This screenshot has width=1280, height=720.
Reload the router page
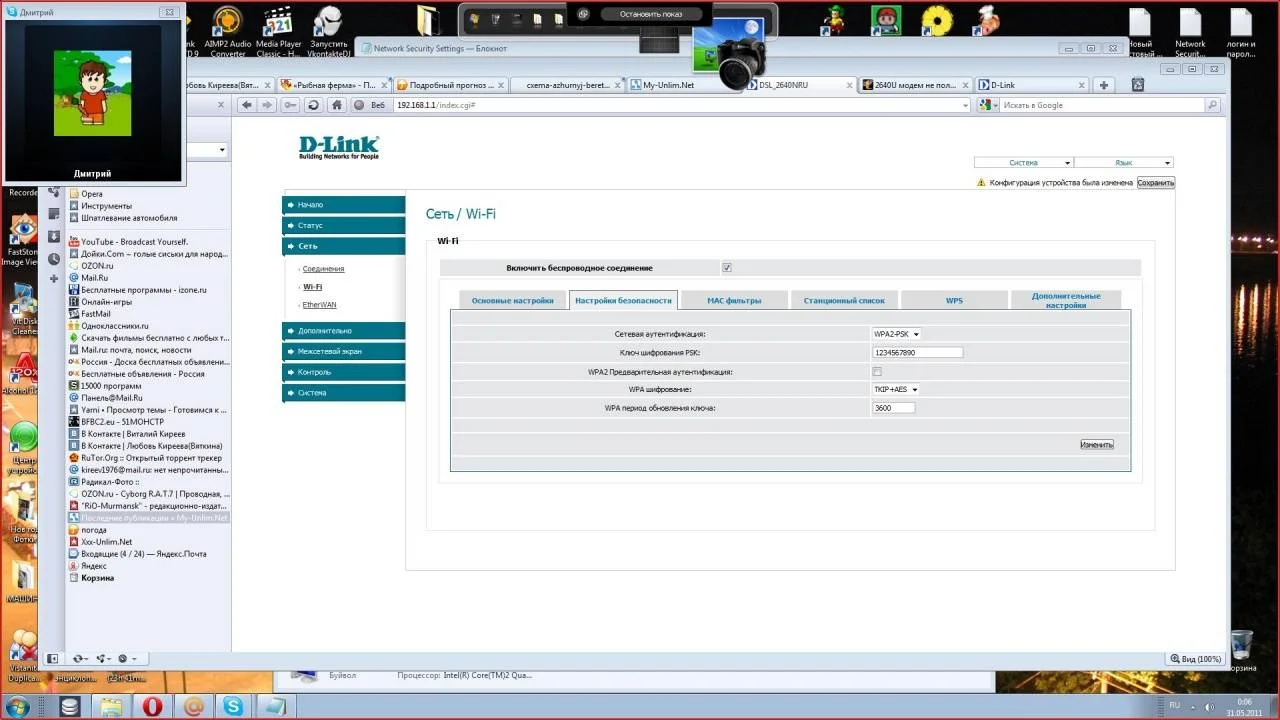click(313, 105)
